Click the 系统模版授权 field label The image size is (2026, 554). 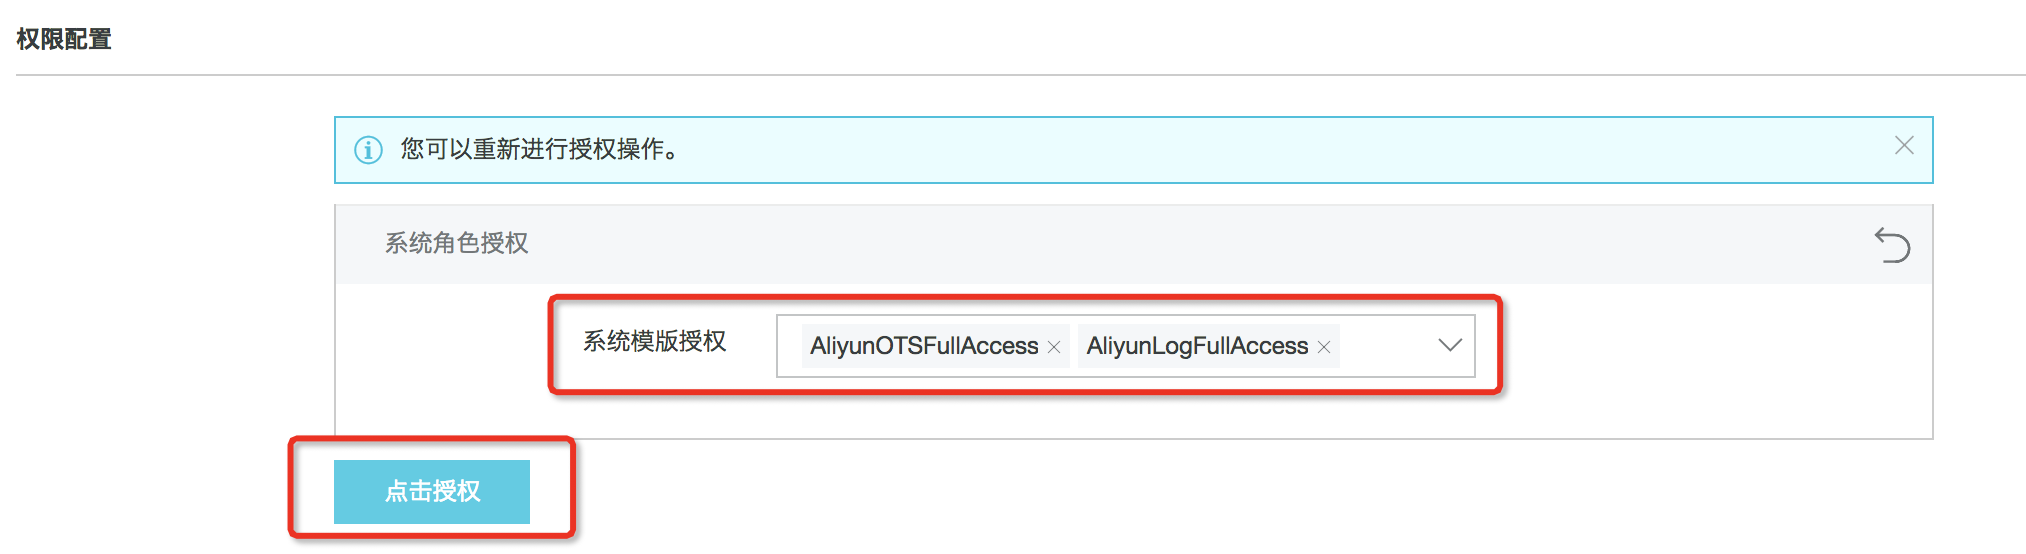(655, 342)
